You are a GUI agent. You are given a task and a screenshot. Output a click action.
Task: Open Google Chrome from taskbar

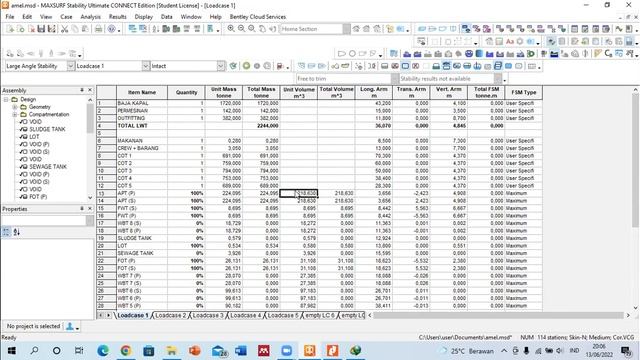126,351
